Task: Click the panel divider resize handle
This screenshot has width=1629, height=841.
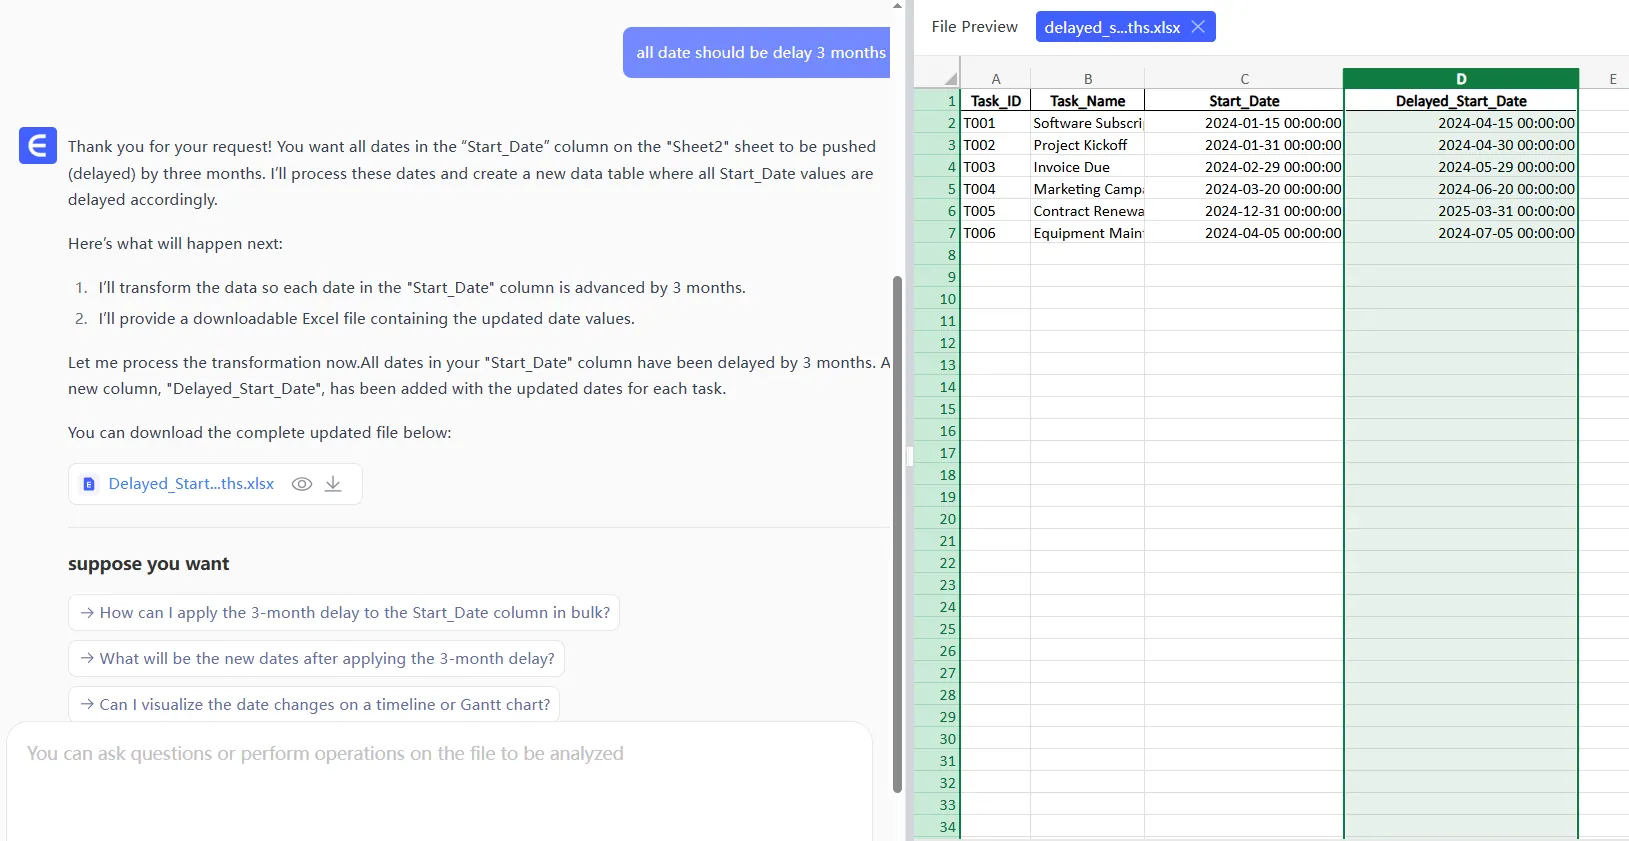Action: (909, 456)
